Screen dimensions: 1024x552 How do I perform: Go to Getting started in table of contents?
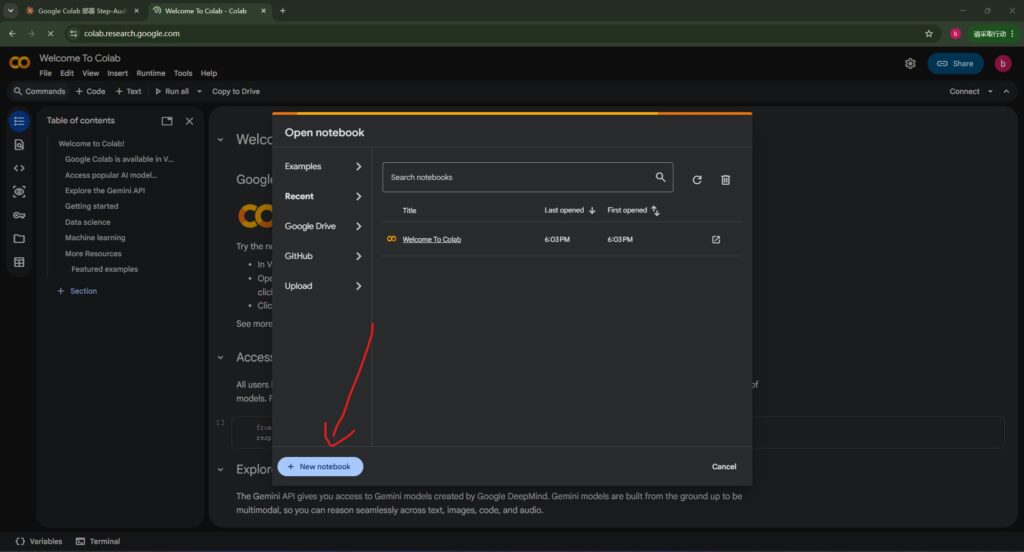click(x=91, y=206)
